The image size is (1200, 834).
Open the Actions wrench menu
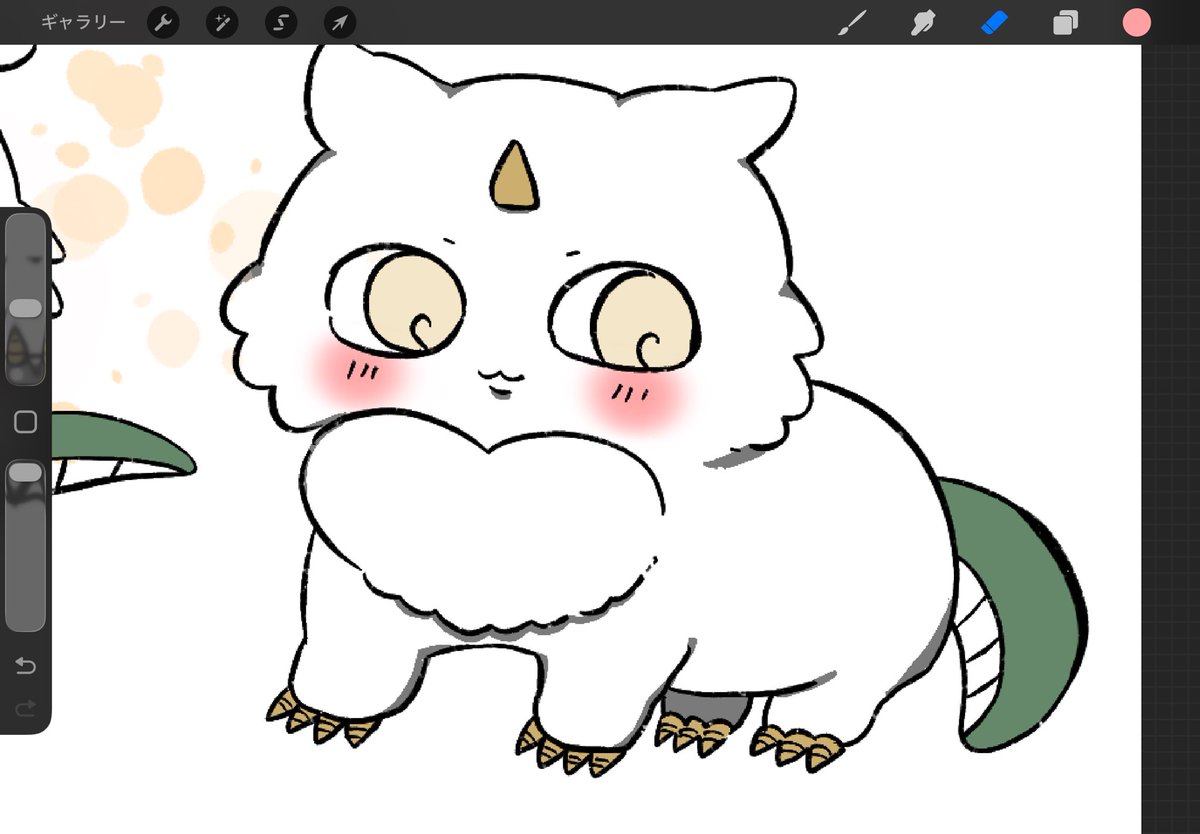[163, 23]
